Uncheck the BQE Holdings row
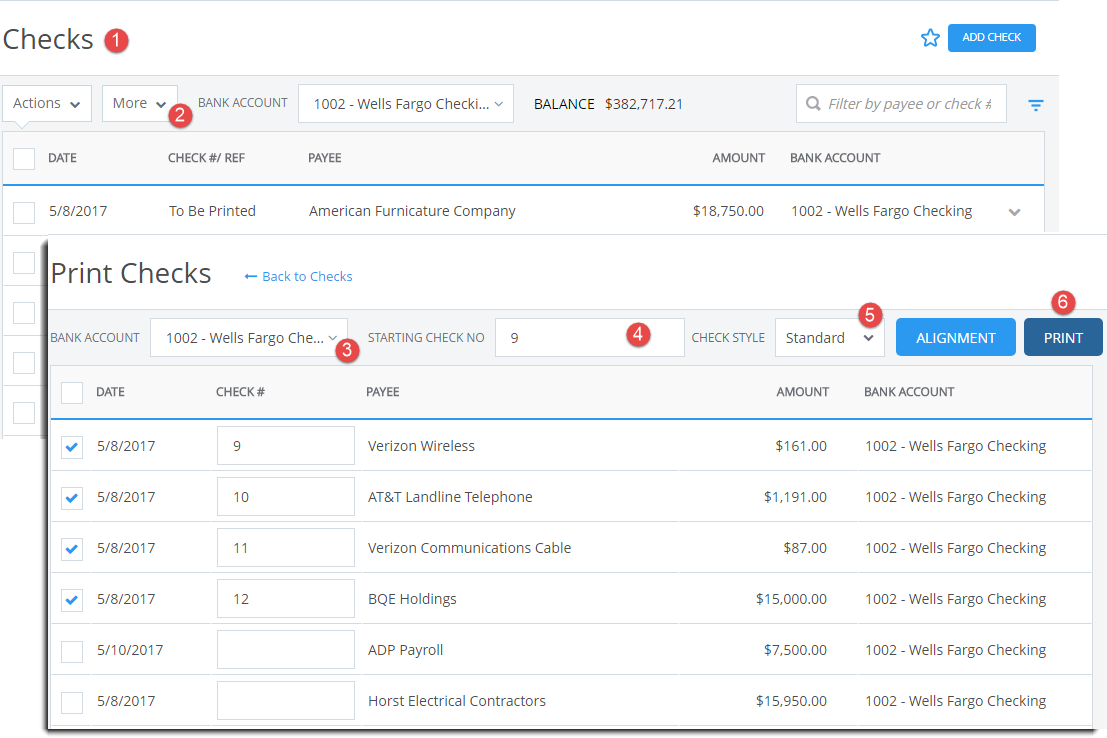Screen dimensions: 1107x738 71,598
